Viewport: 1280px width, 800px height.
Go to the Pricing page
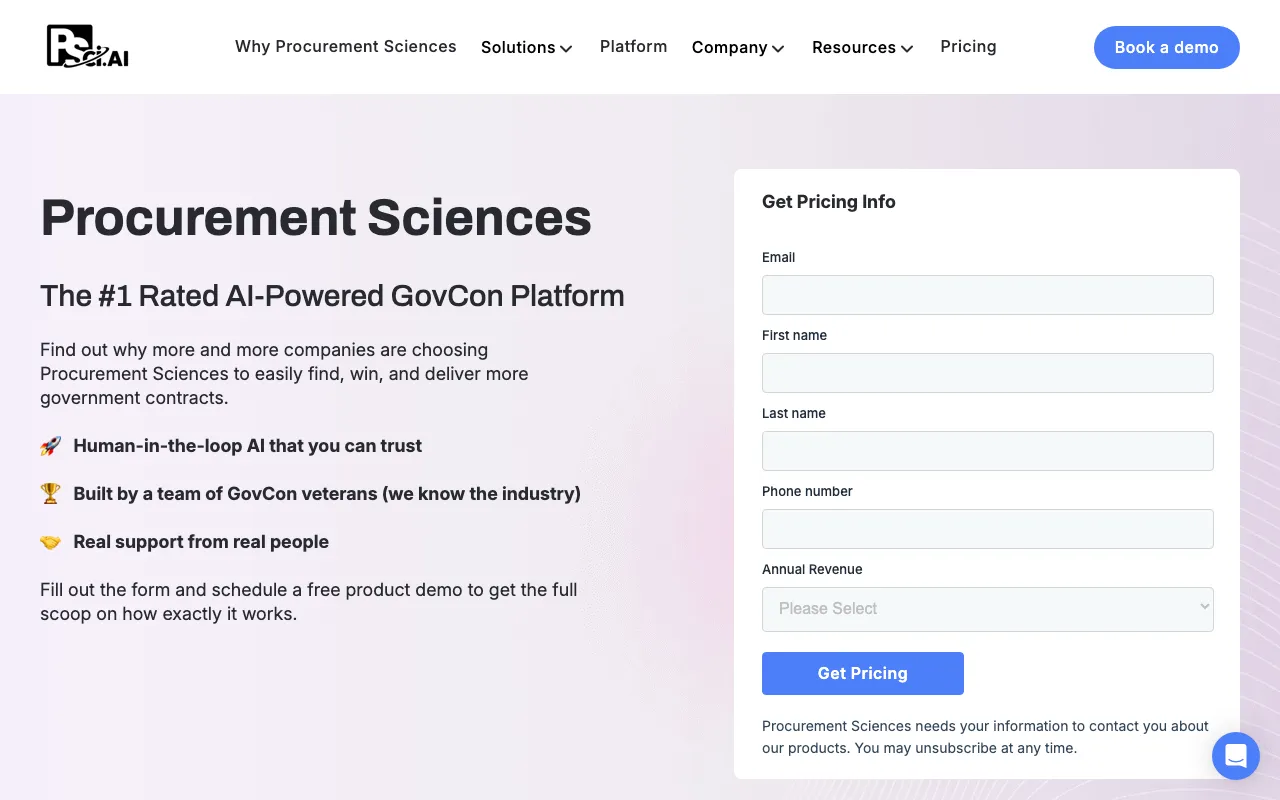click(969, 47)
